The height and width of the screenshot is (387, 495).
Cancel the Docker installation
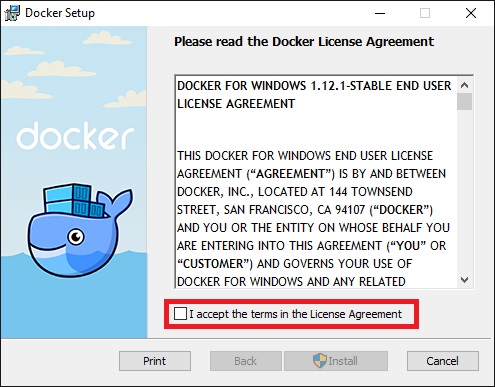point(443,361)
